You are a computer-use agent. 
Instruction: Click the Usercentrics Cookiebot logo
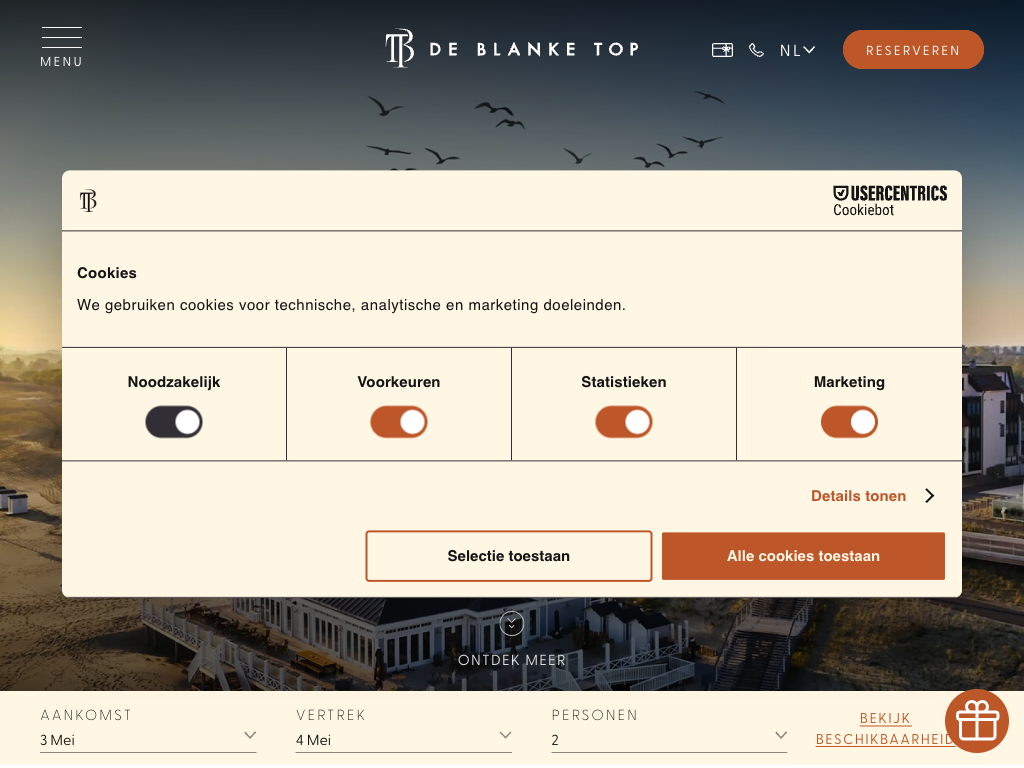(x=889, y=200)
